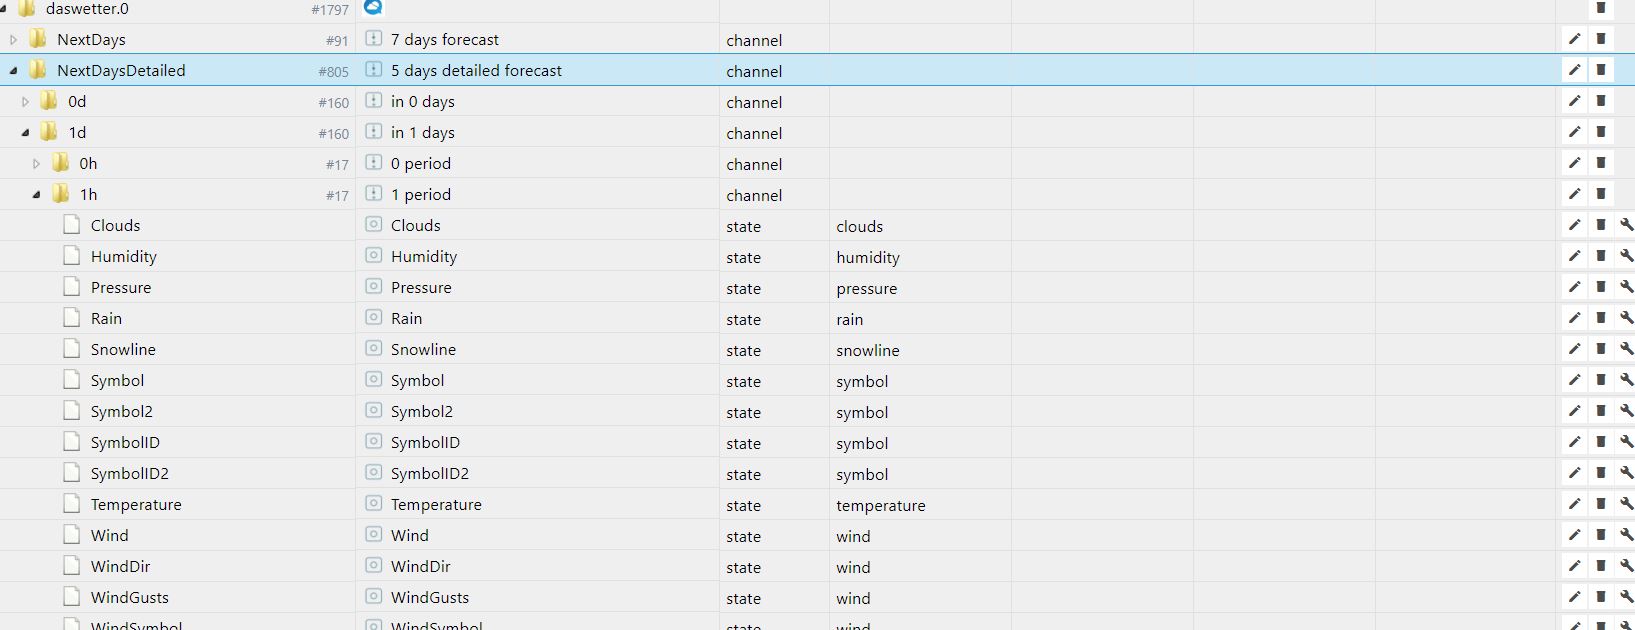Click trash icon on 0d row
Image resolution: width=1635 pixels, height=630 pixels.
[x=1600, y=101]
